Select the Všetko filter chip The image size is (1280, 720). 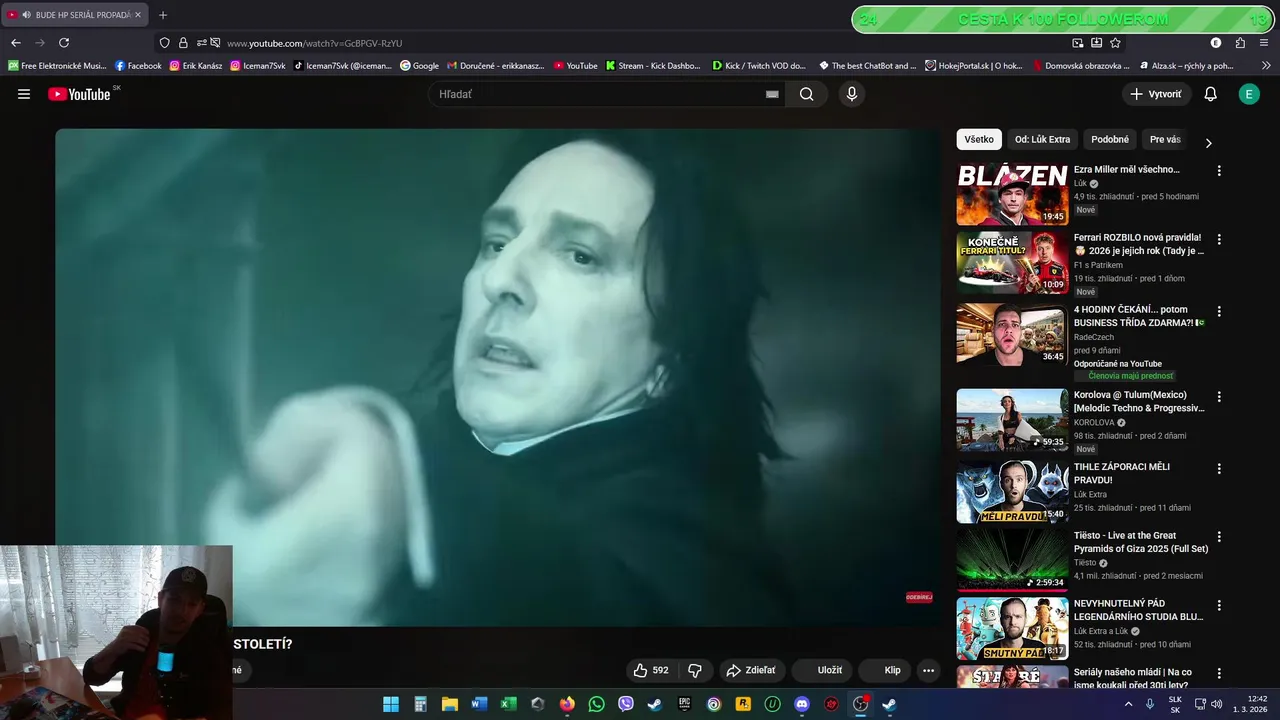tap(979, 140)
